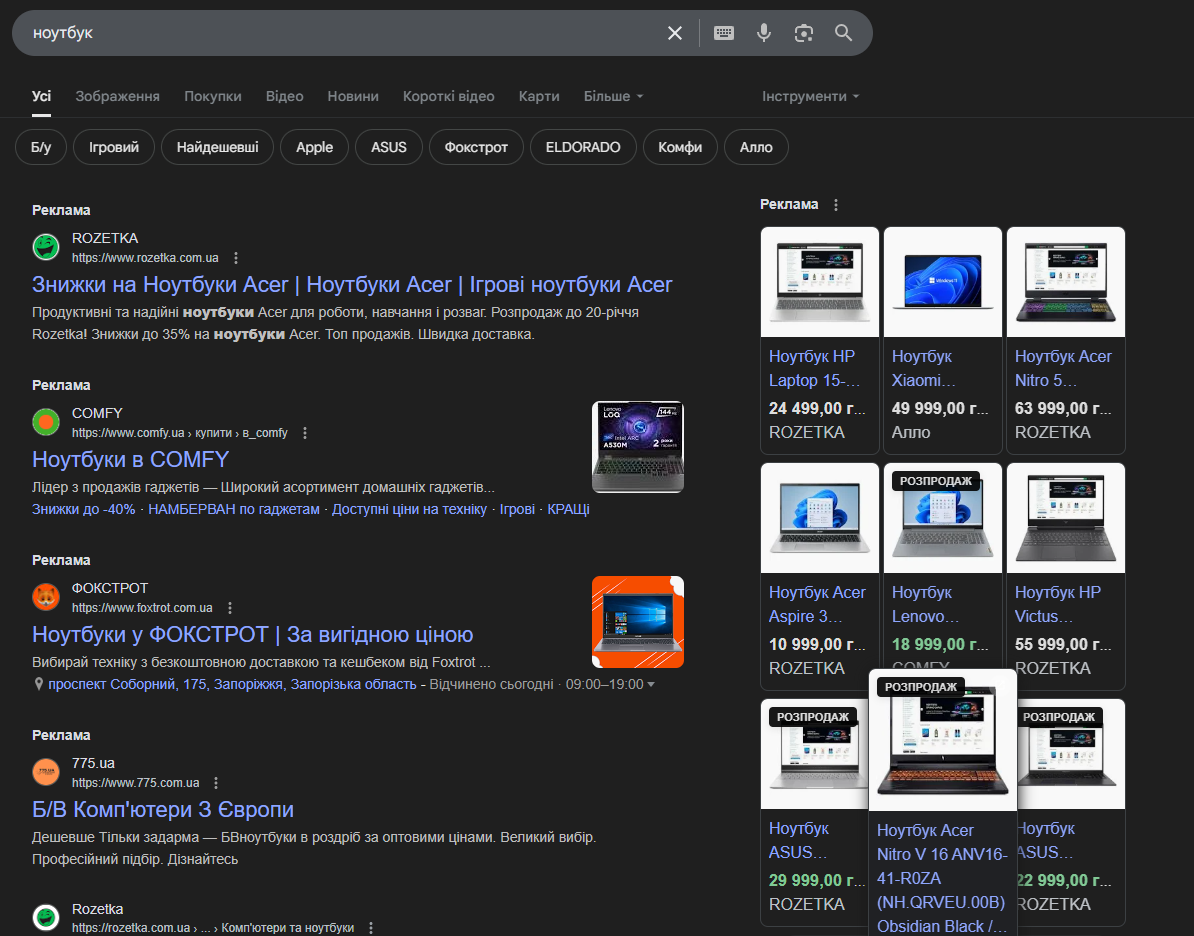Image resolution: width=1194 pixels, height=936 pixels.
Task: Open the three-dot menu for the organic Rozetka result
Action: 371,928
